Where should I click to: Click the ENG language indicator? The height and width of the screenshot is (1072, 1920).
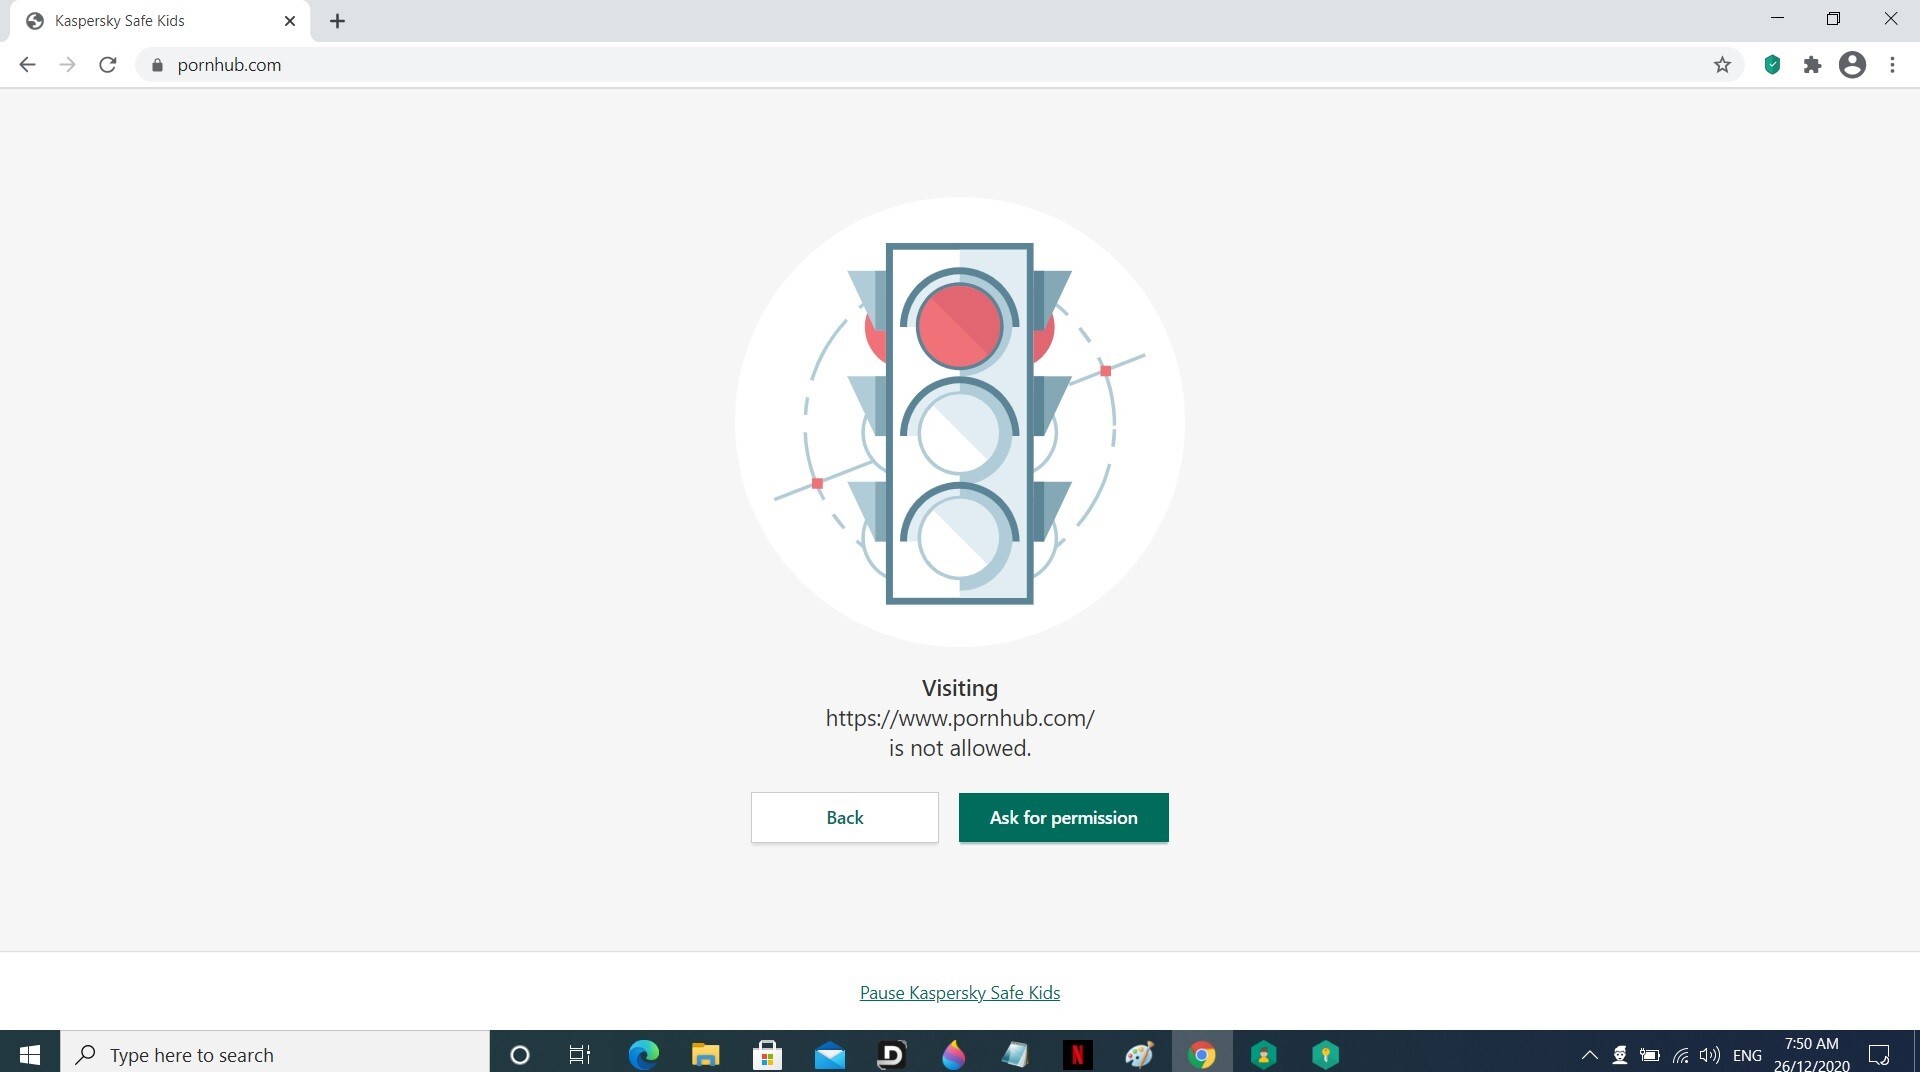click(x=1747, y=1055)
